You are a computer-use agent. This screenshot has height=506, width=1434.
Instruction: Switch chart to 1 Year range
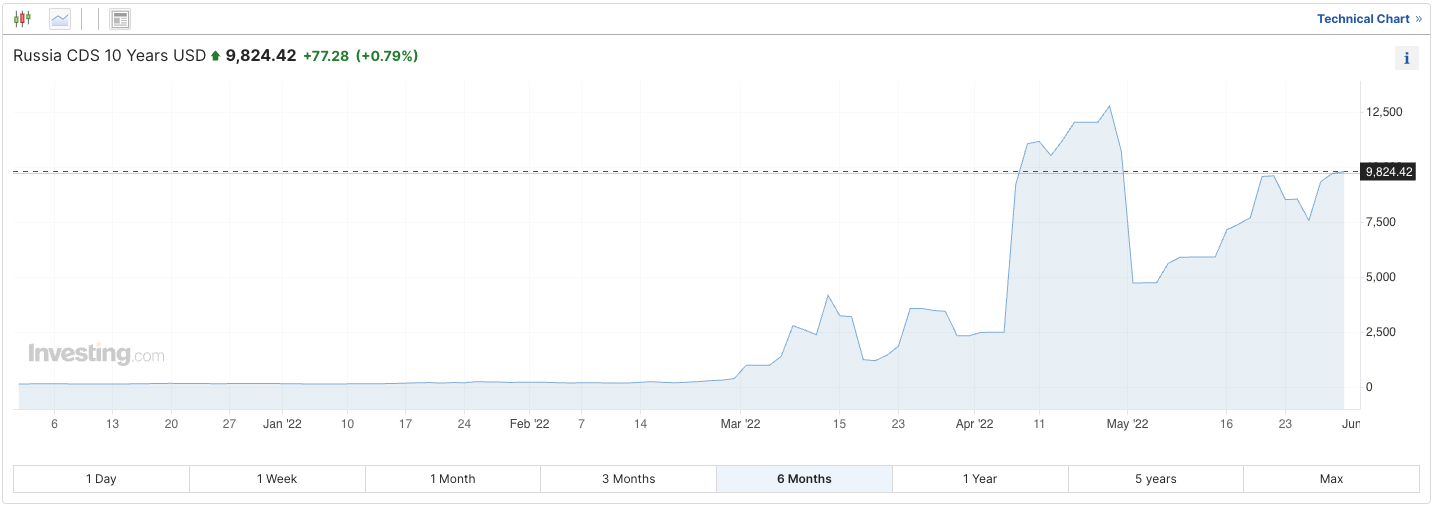(980, 479)
